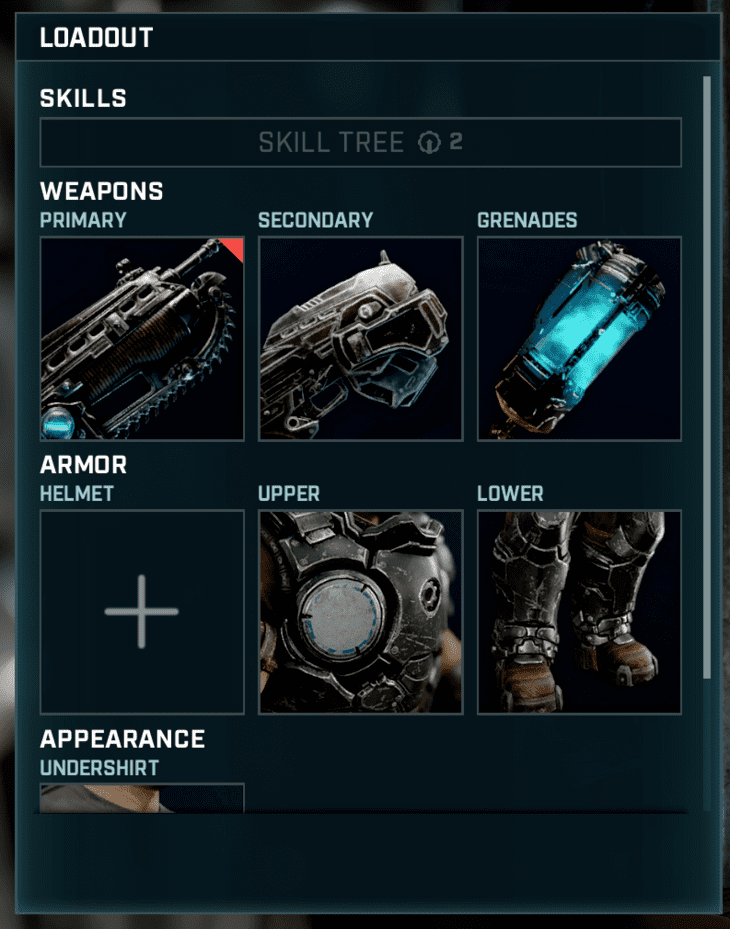Choose the glowing blue grenade slot
The width and height of the screenshot is (730, 929).
579,338
